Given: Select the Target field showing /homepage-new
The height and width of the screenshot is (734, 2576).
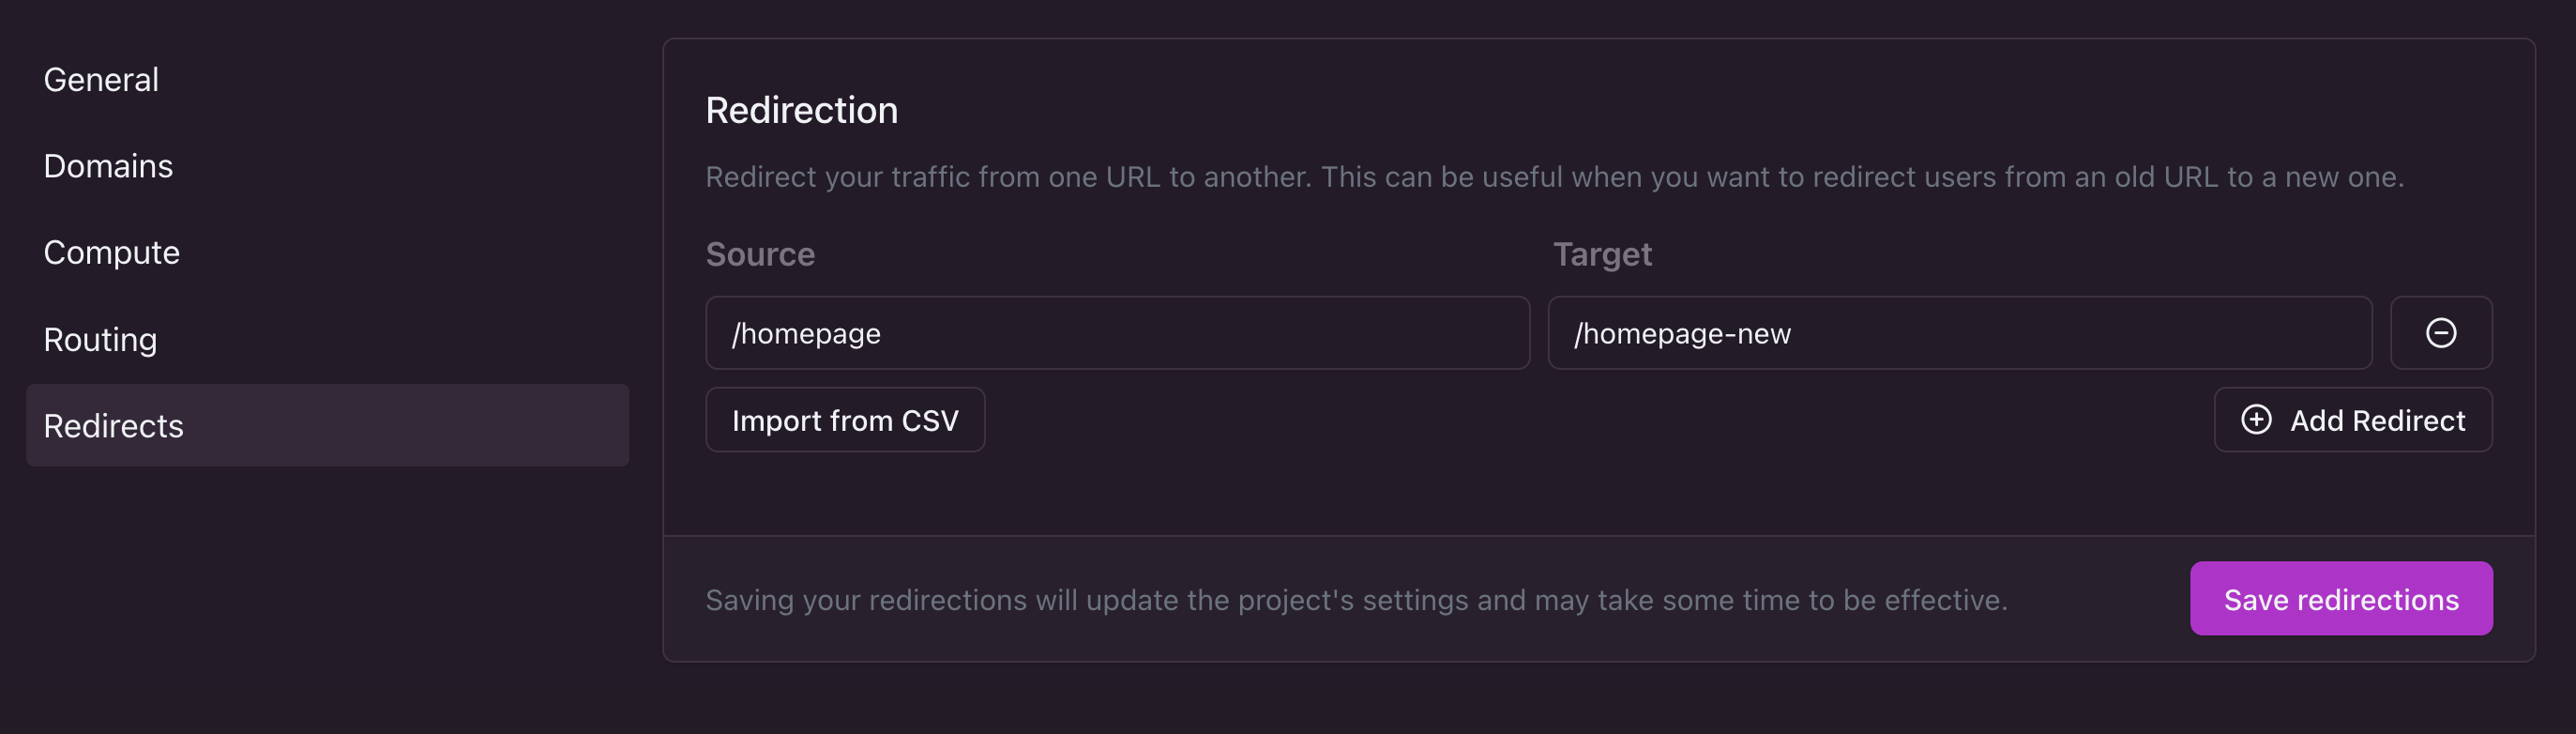Looking at the screenshot, I should tap(1958, 333).
